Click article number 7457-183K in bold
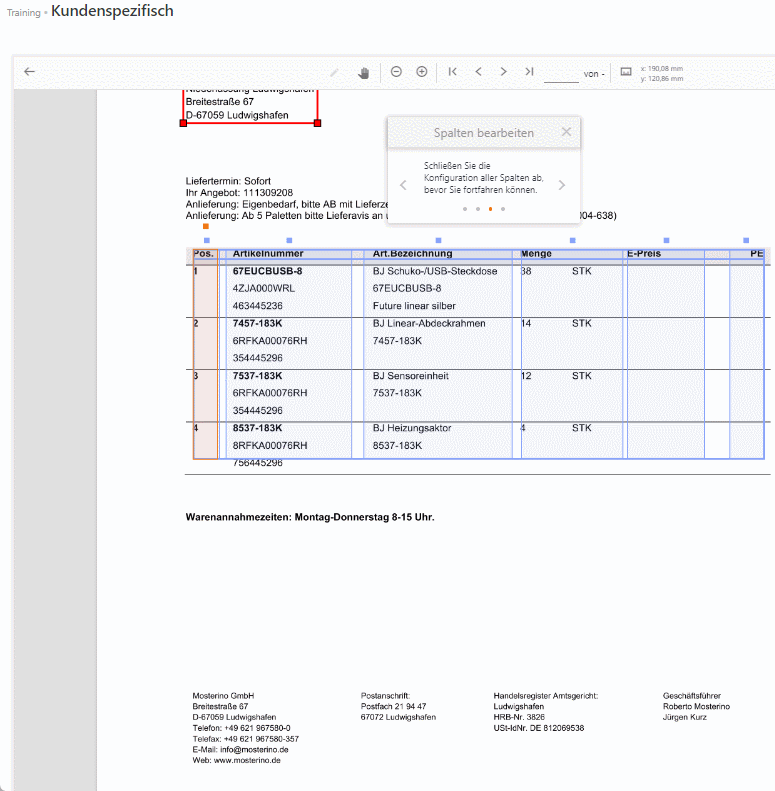Viewport: 775px width, 791px height. pos(257,323)
